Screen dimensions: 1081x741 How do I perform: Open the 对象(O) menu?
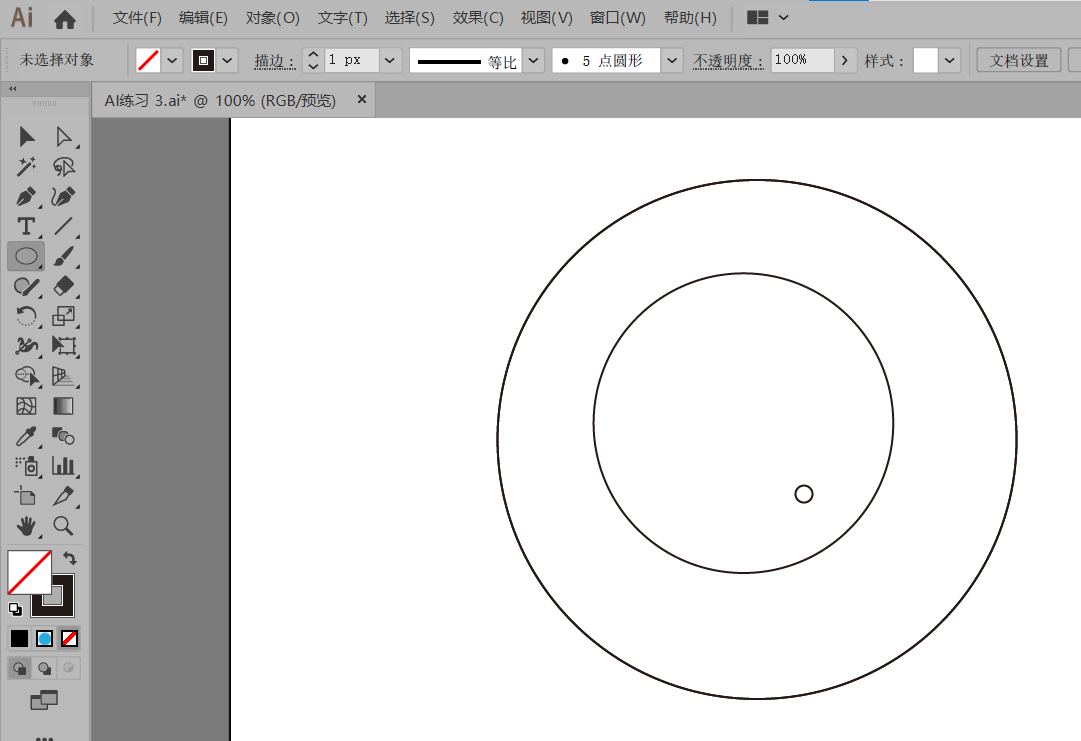click(272, 18)
